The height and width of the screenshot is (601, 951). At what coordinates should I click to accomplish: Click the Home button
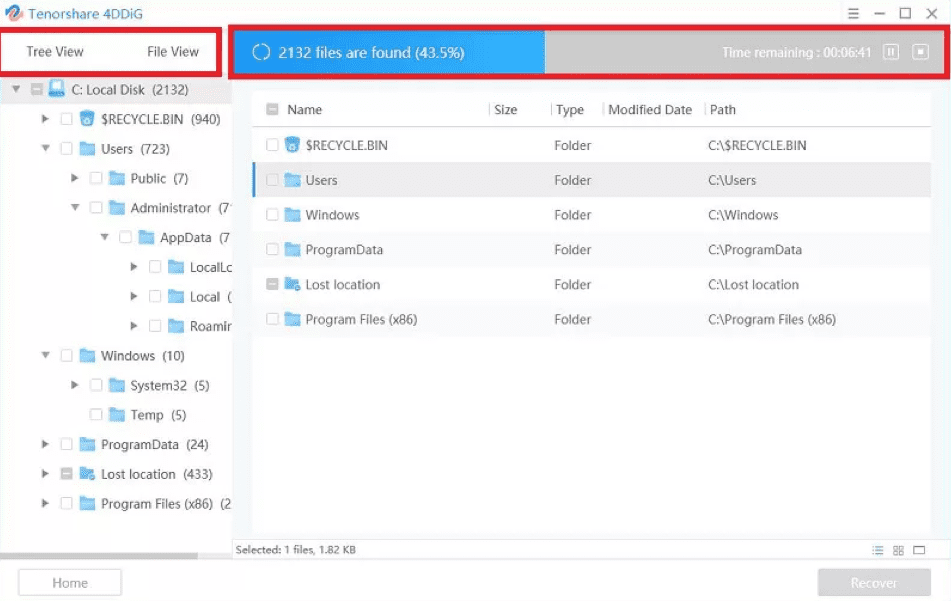(70, 583)
